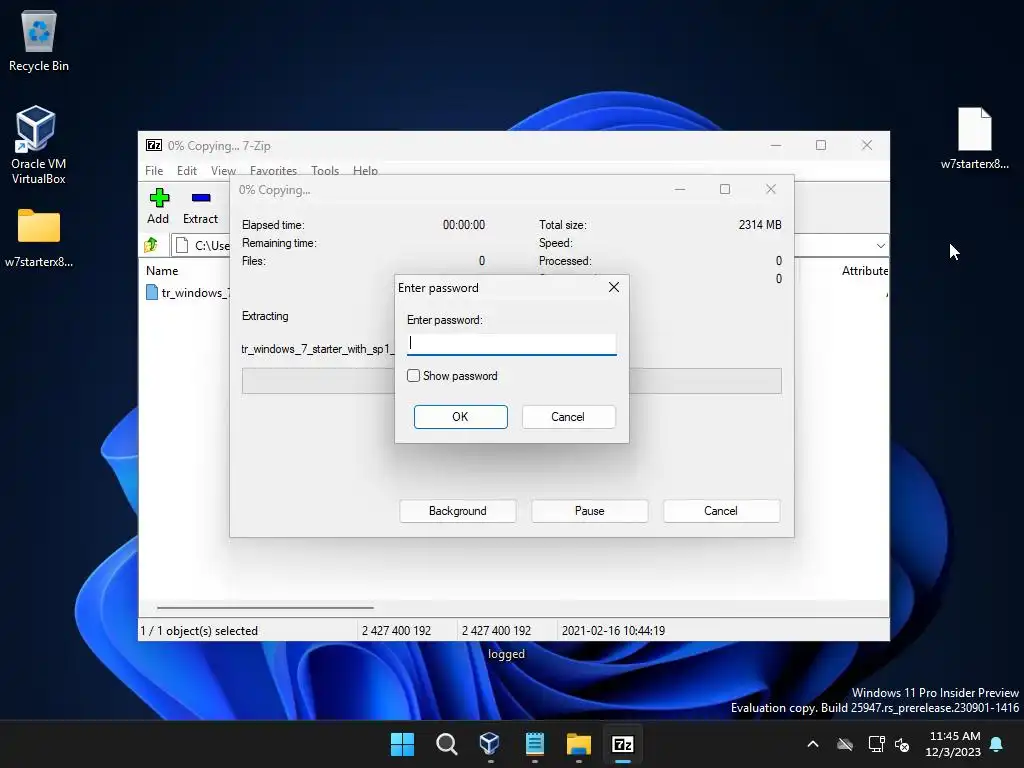Open the Help menu in 7-Zip
This screenshot has height=768, width=1024.
click(x=365, y=170)
